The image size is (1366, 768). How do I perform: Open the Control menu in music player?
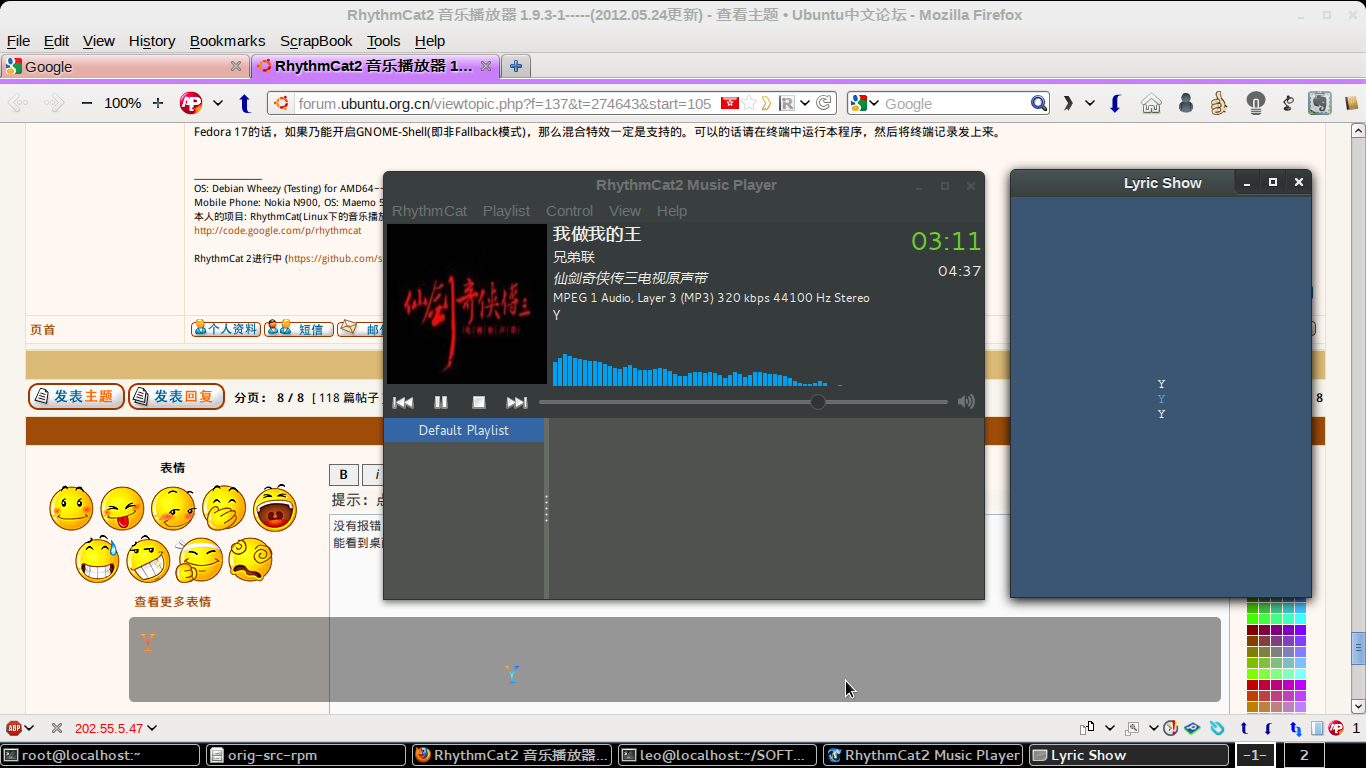coord(569,211)
